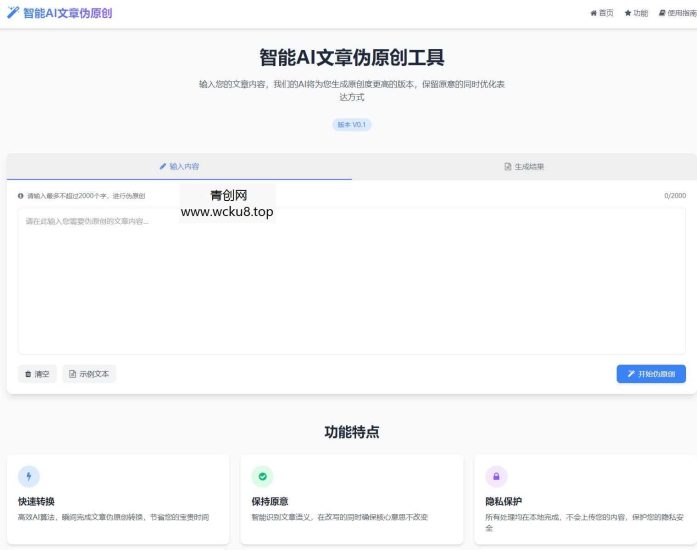Click the book icon beside 使用指南
The height and width of the screenshot is (550, 697).
[662, 13]
